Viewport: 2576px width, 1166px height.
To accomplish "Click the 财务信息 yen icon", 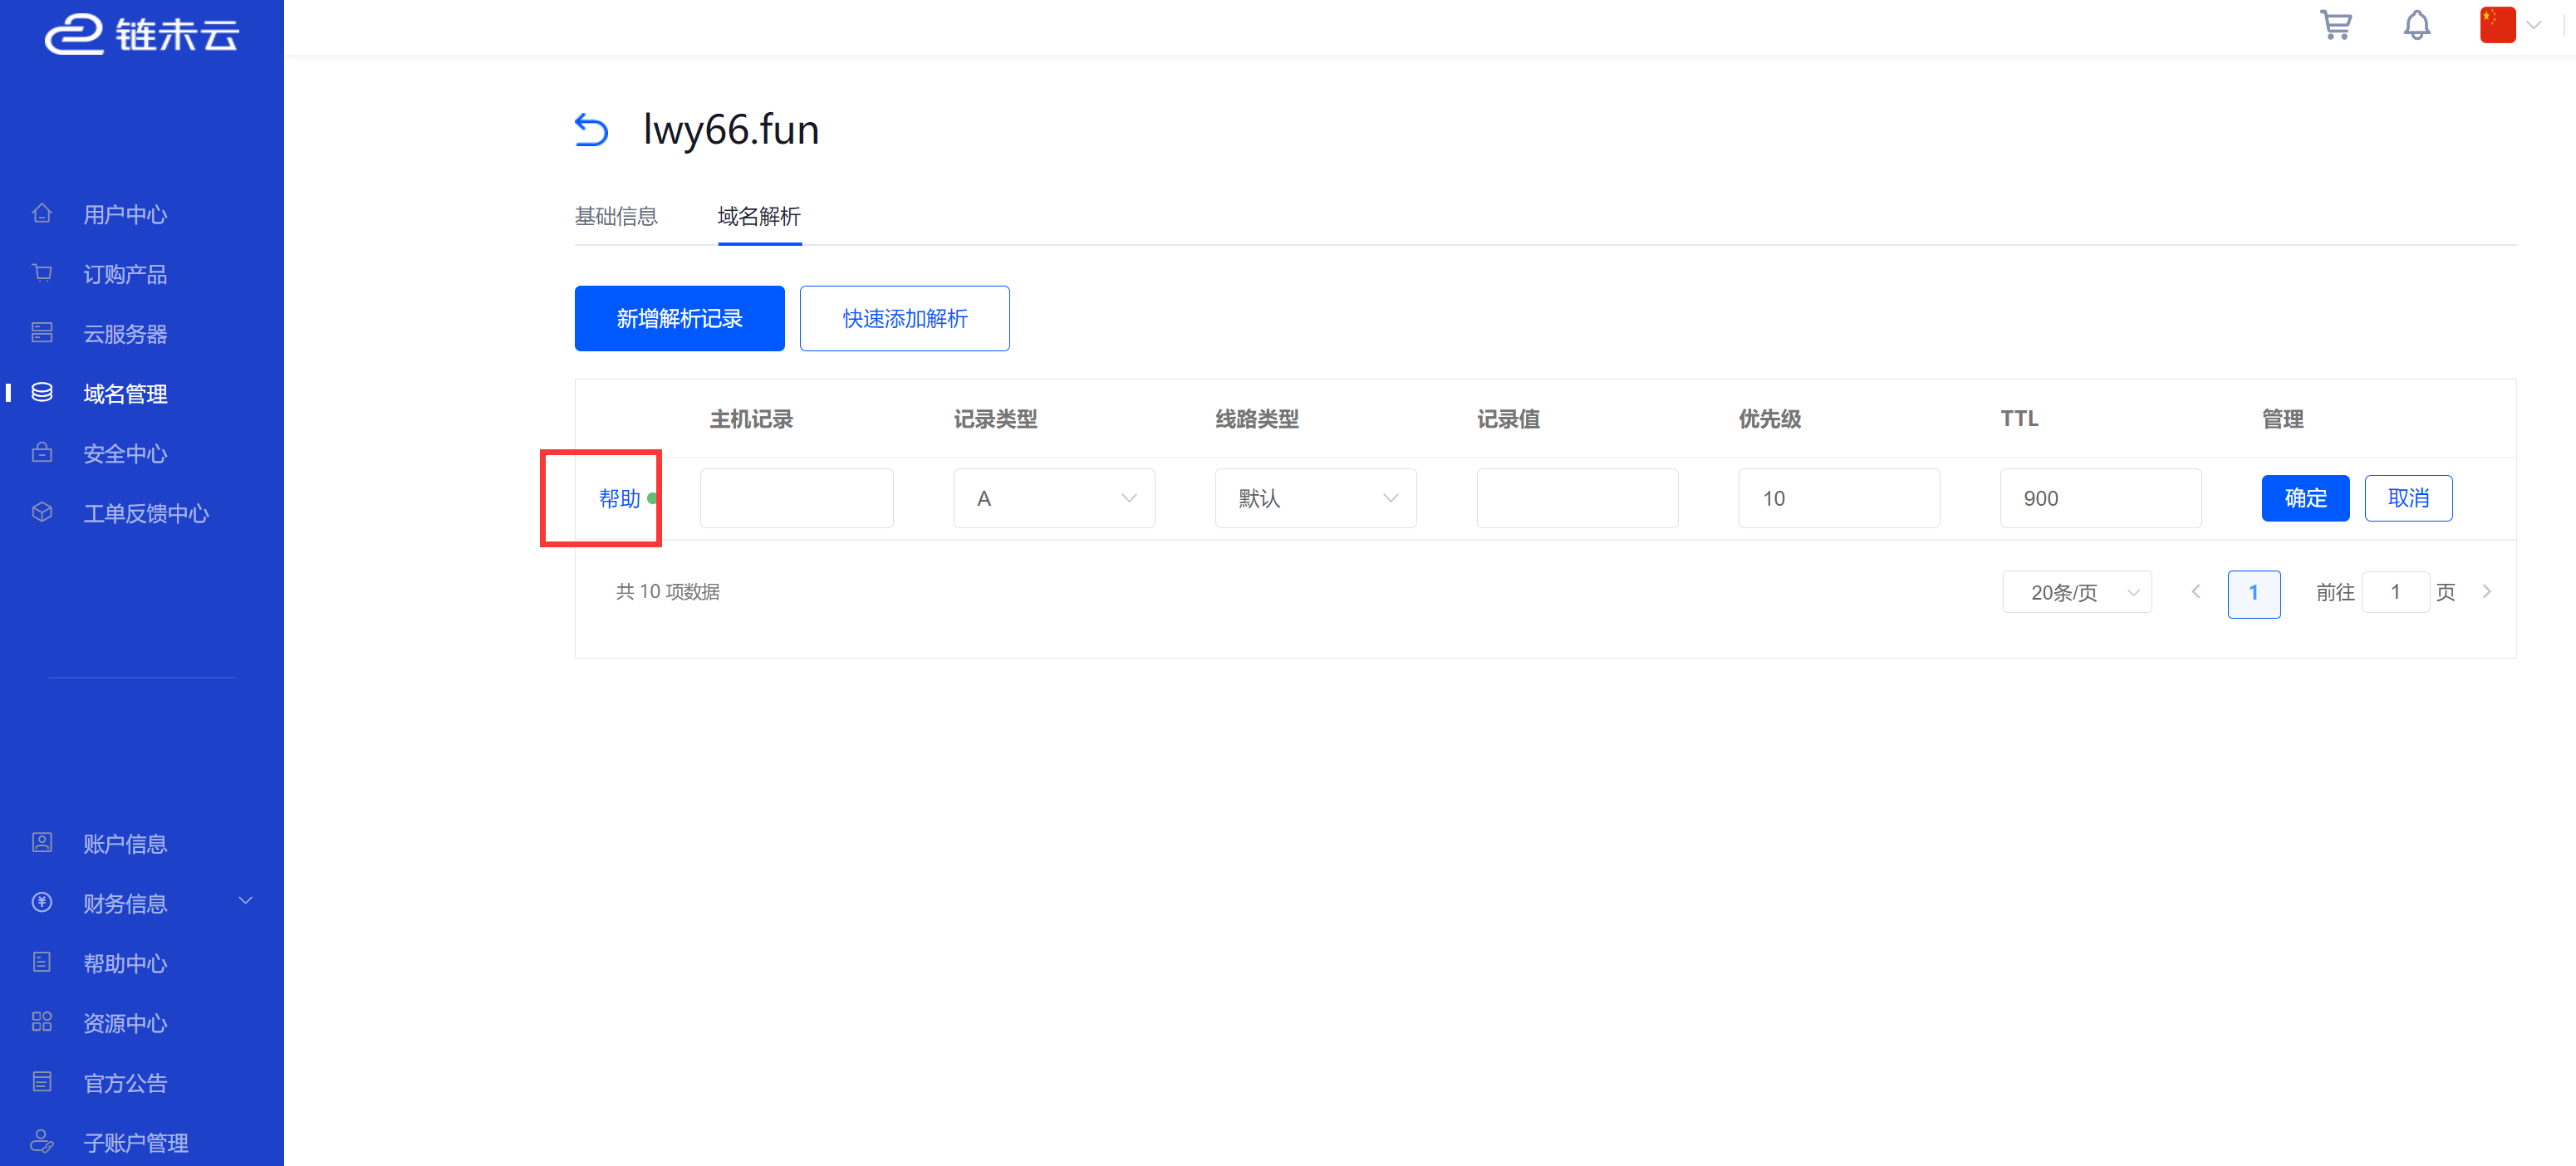I will (42, 903).
